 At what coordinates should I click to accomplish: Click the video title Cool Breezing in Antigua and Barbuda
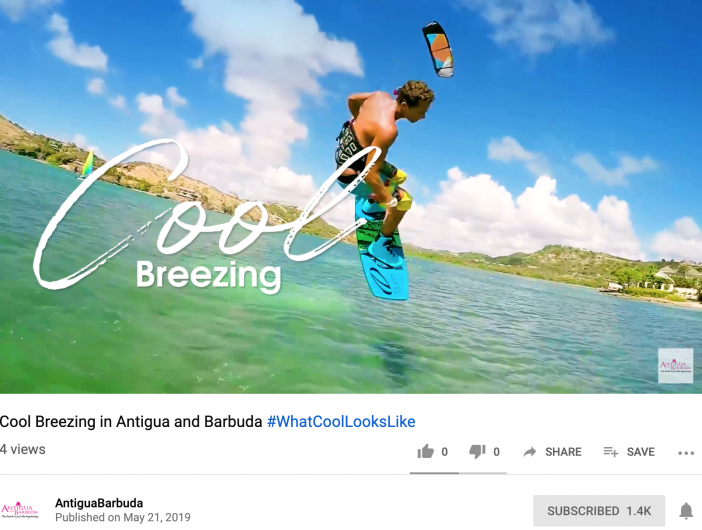[x=131, y=422]
